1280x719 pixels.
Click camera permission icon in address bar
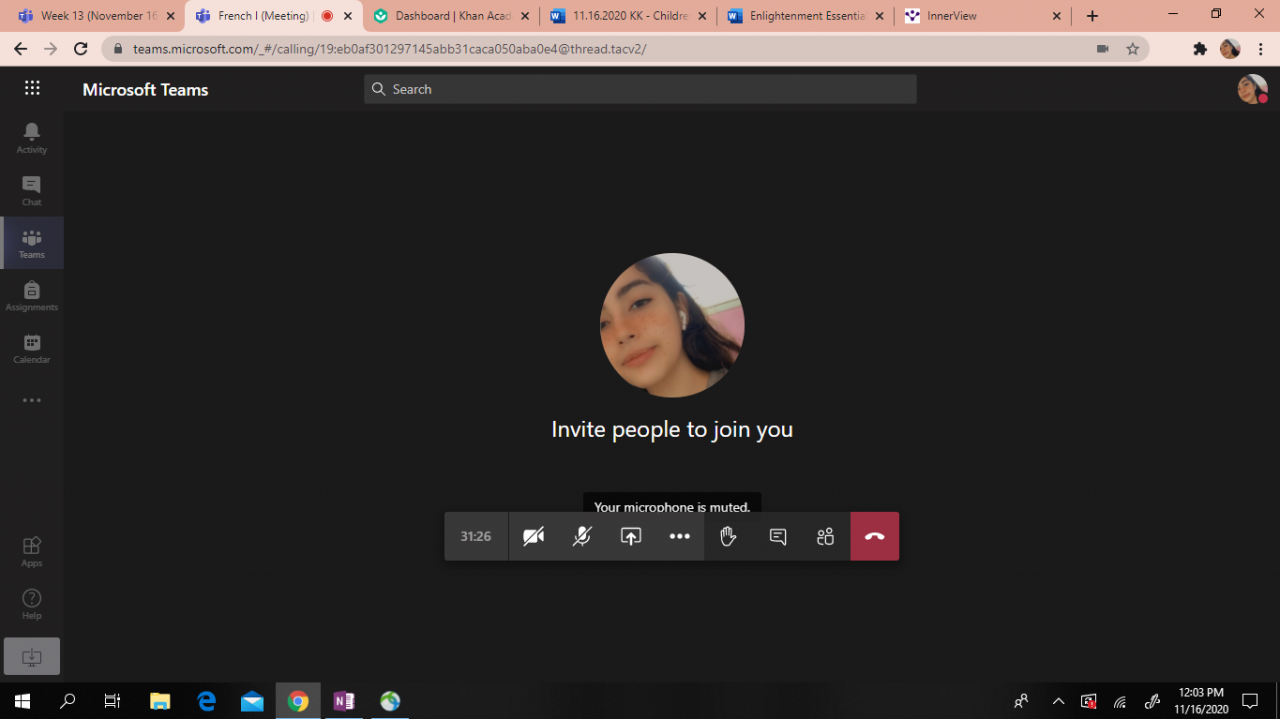click(1103, 48)
